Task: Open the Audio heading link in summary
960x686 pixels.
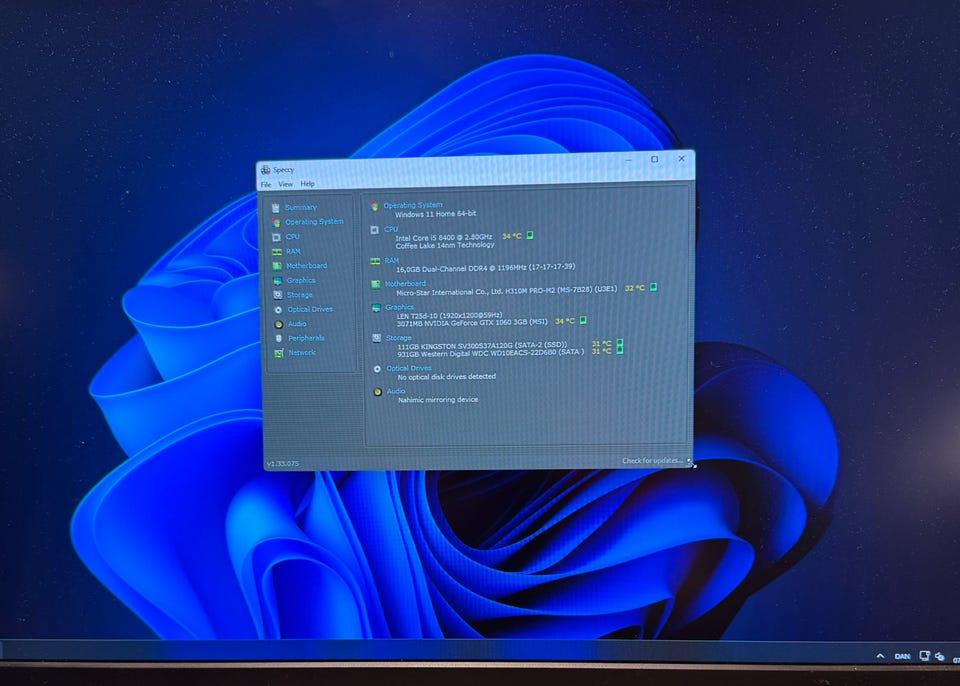Action: (396, 391)
